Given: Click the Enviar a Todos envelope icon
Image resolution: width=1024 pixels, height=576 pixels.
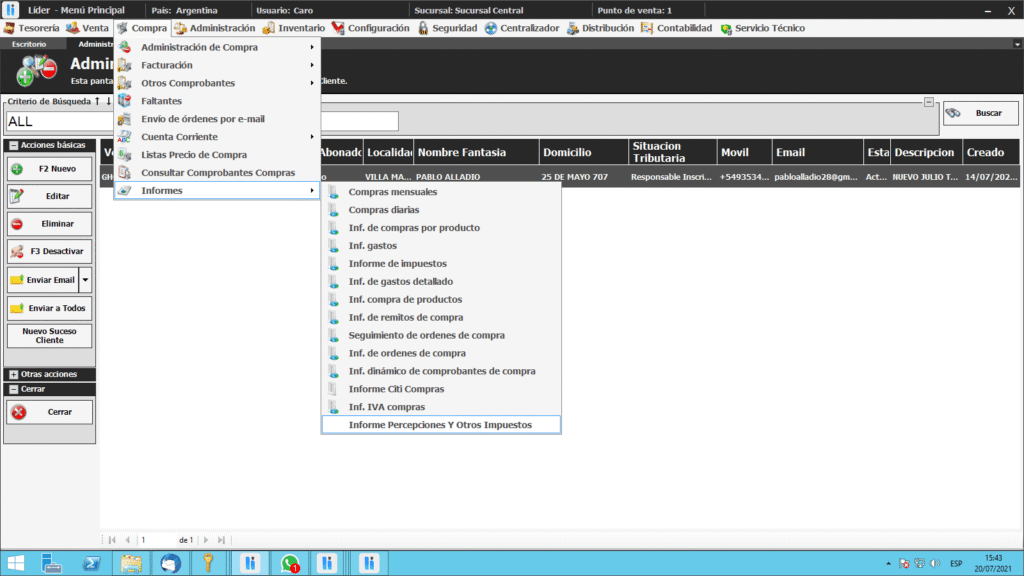Looking at the screenshot, I should pyautogui.click(x=17, y=308).
